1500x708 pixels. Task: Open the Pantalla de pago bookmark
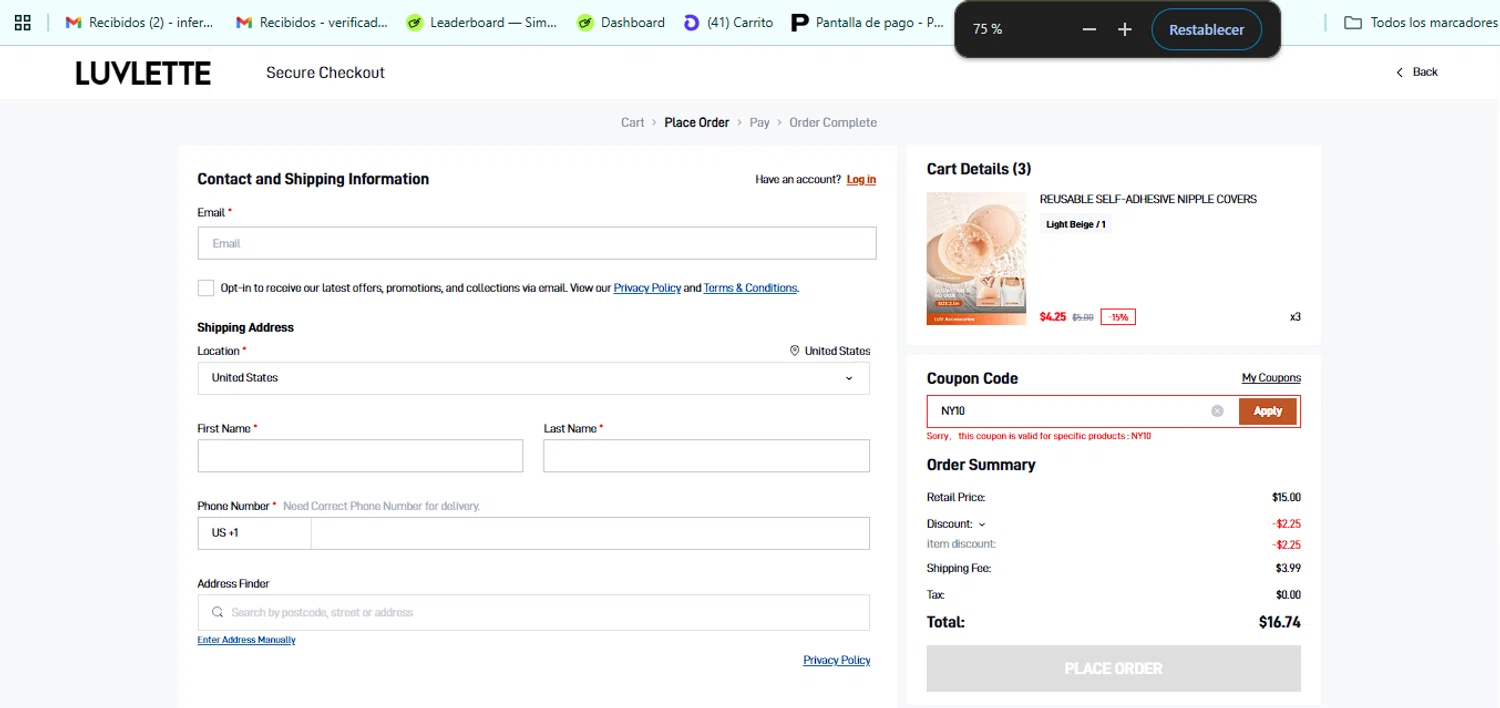point(867,22)
